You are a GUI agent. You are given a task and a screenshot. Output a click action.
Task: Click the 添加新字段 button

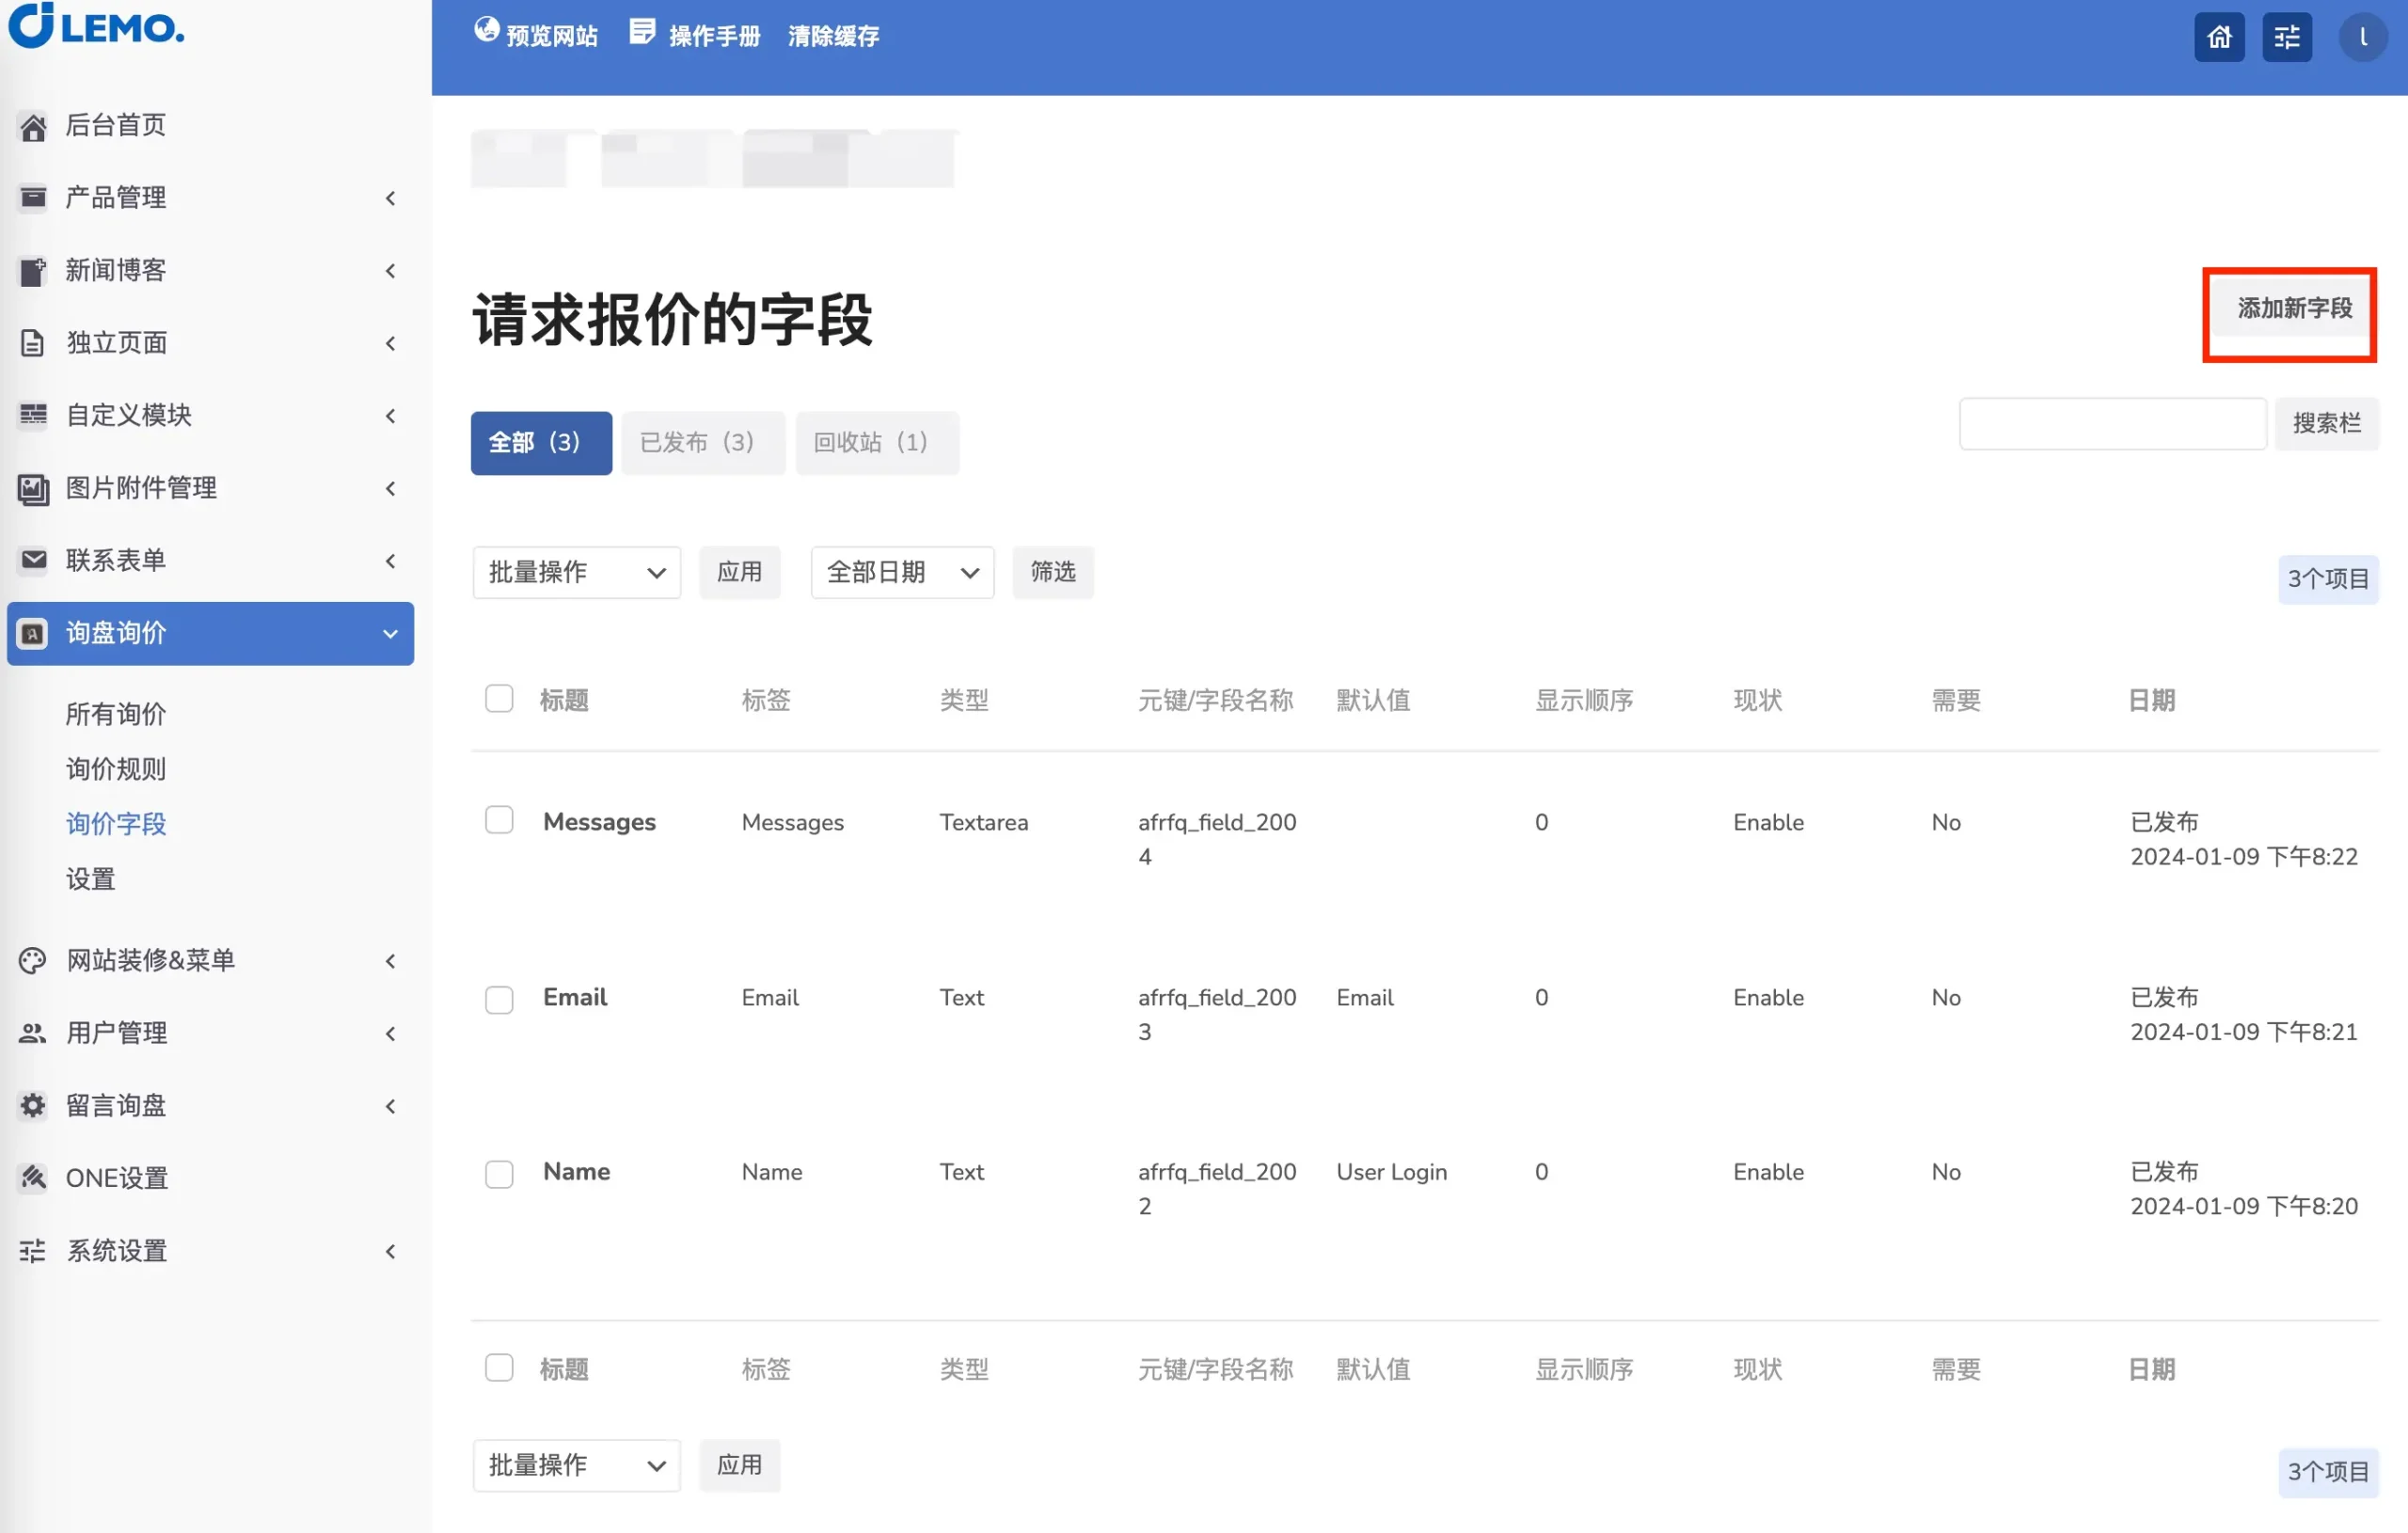click(2293, 308)
